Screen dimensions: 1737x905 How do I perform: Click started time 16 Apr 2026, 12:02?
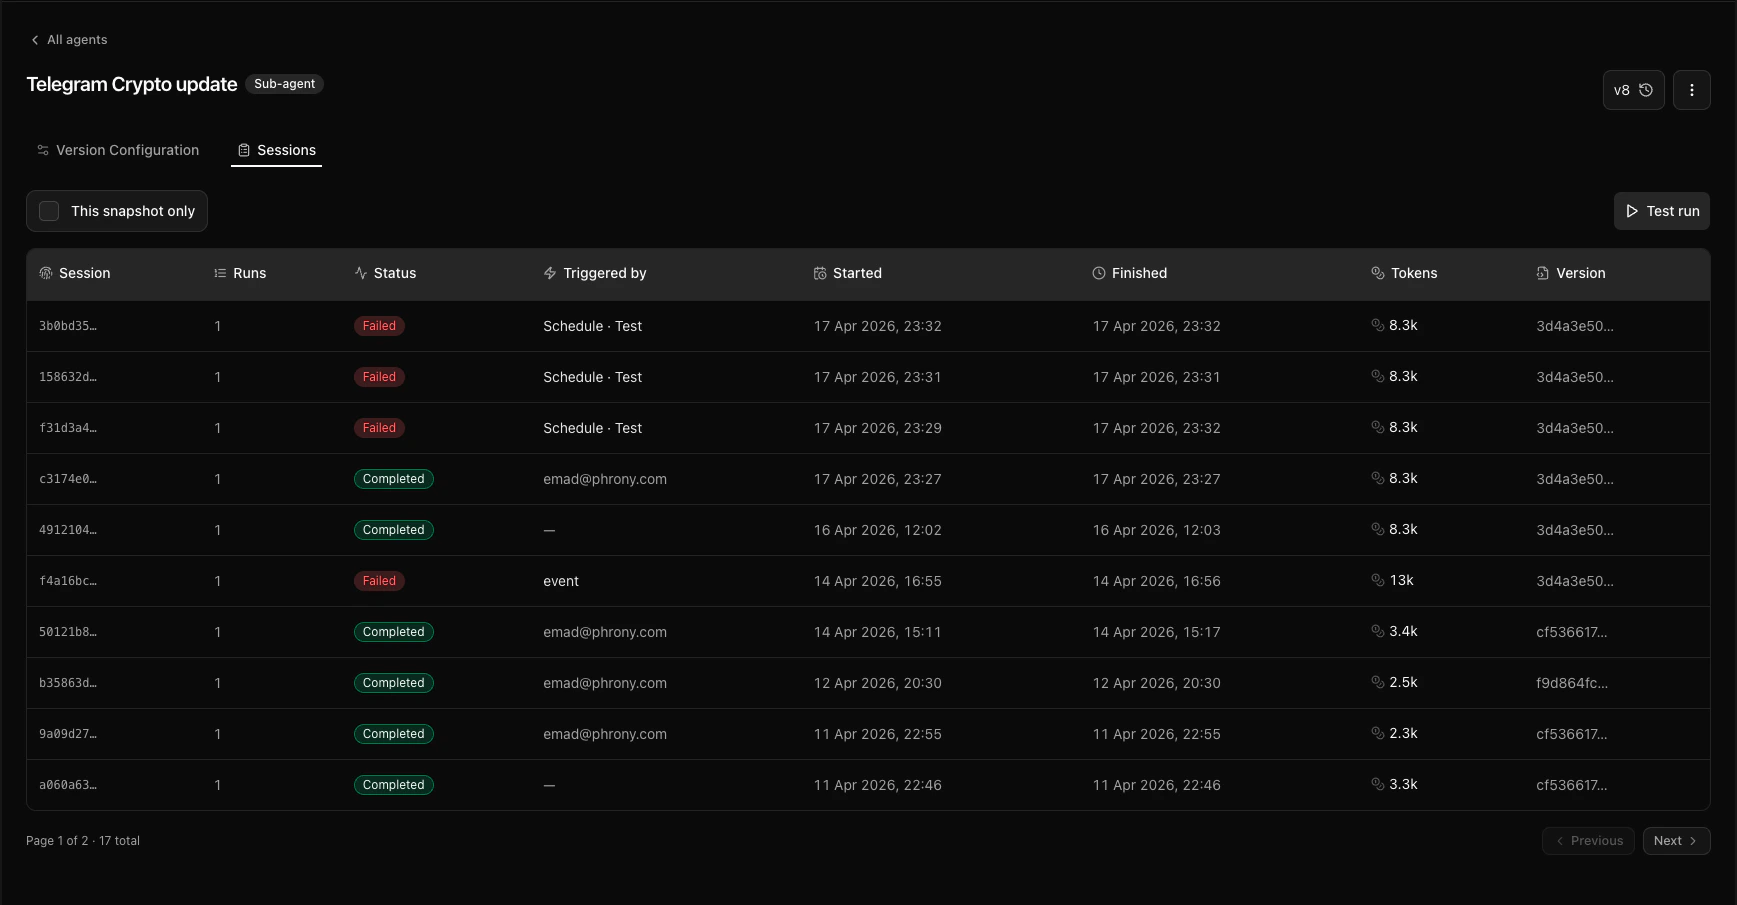coord(878,530)
